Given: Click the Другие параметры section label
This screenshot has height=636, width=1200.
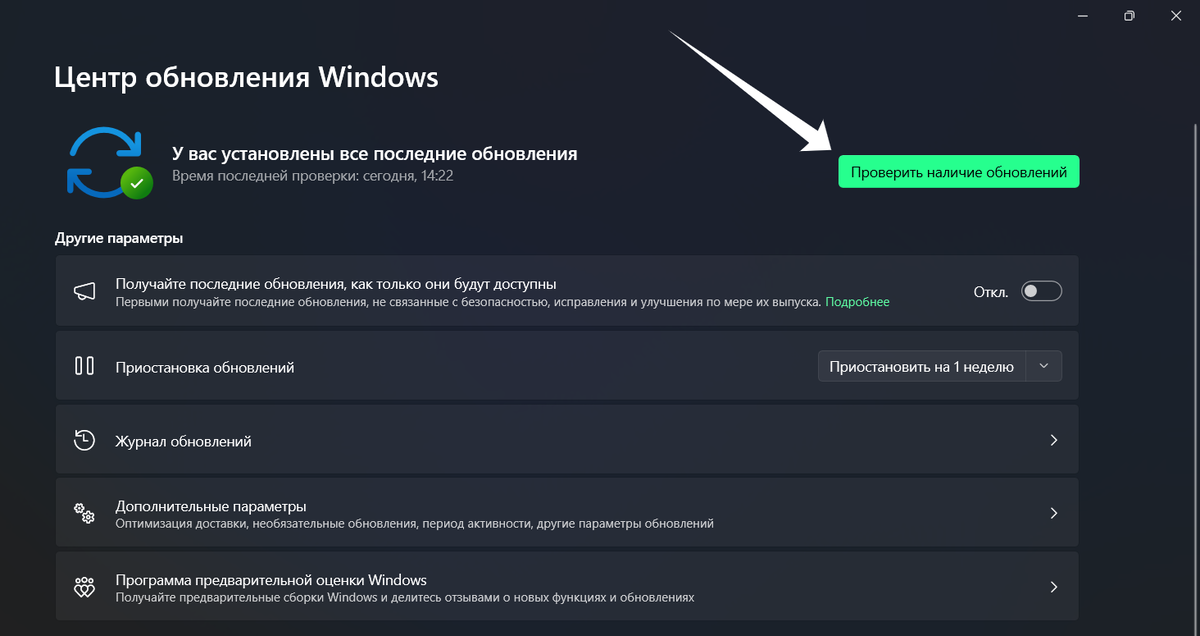Looking at the screenshot, I should [119, 238].
